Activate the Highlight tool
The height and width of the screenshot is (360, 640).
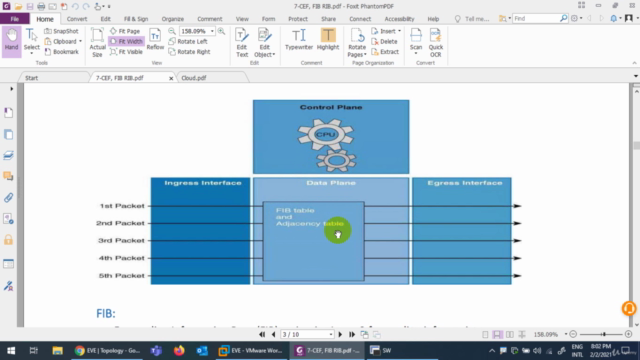[328, 40]
